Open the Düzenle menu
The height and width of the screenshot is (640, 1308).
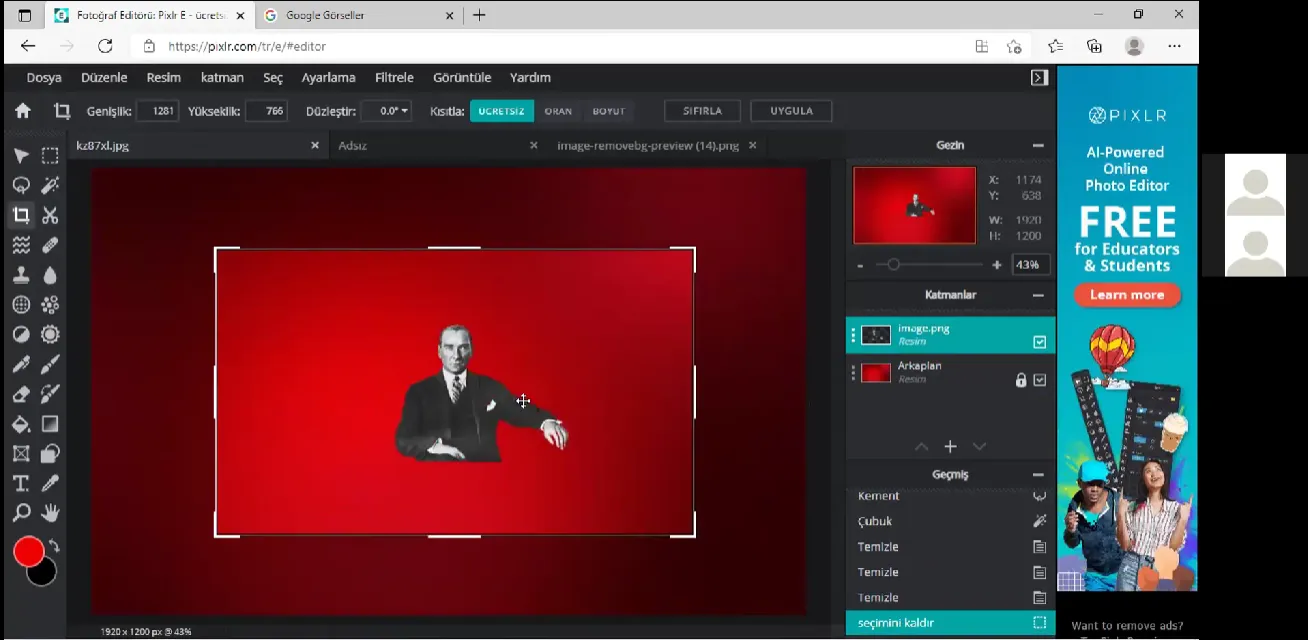click(104, 77)
